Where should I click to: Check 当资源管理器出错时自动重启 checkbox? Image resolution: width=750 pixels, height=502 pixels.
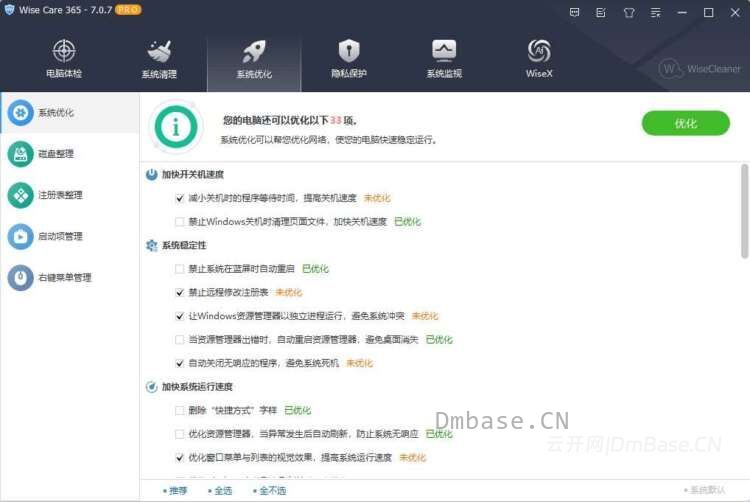(179, 339)
